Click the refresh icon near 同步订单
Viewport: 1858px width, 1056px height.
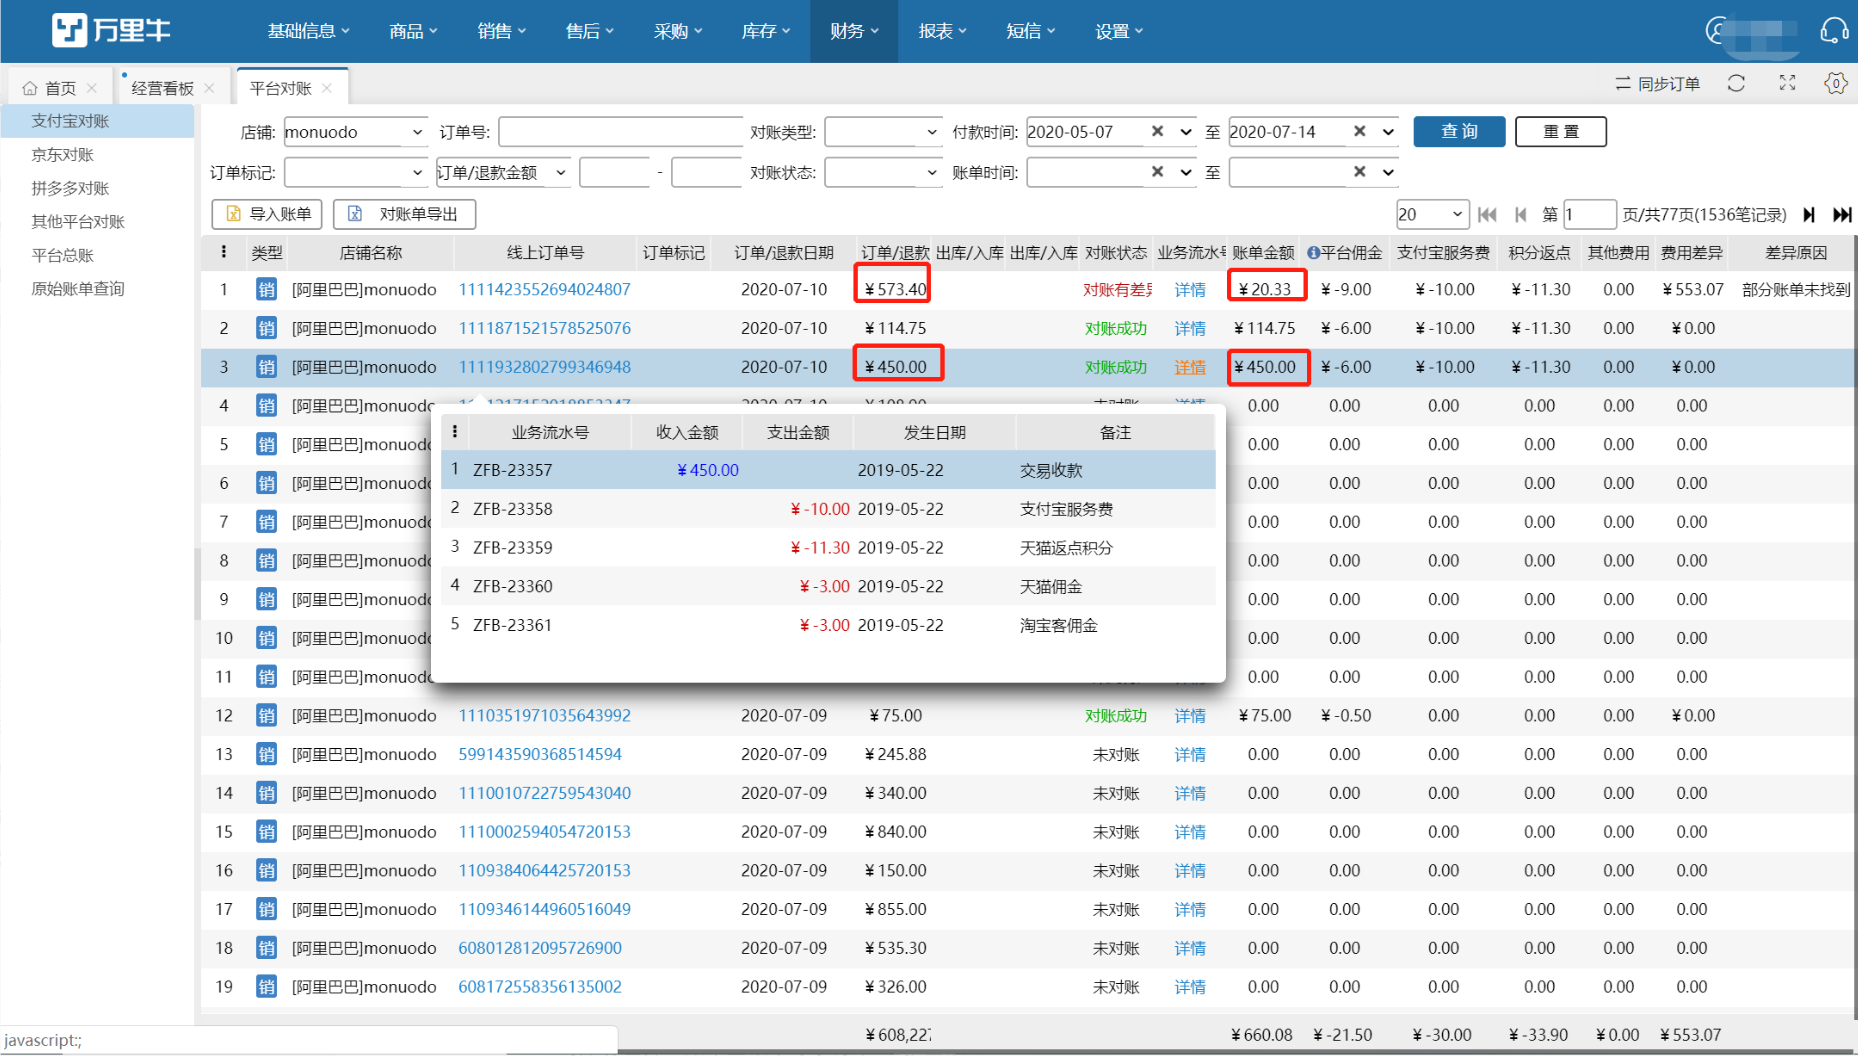pyautogui.click(x=1736, y=84)
